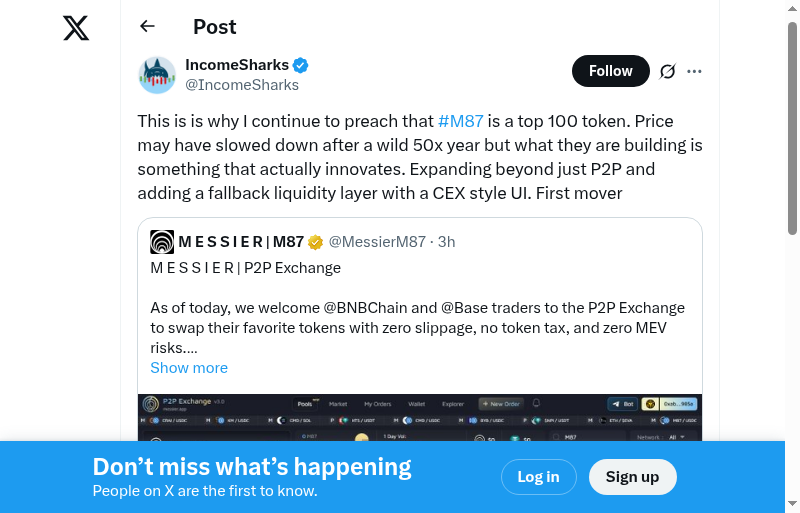Click IncomeSharks blue verified badge

300,66
